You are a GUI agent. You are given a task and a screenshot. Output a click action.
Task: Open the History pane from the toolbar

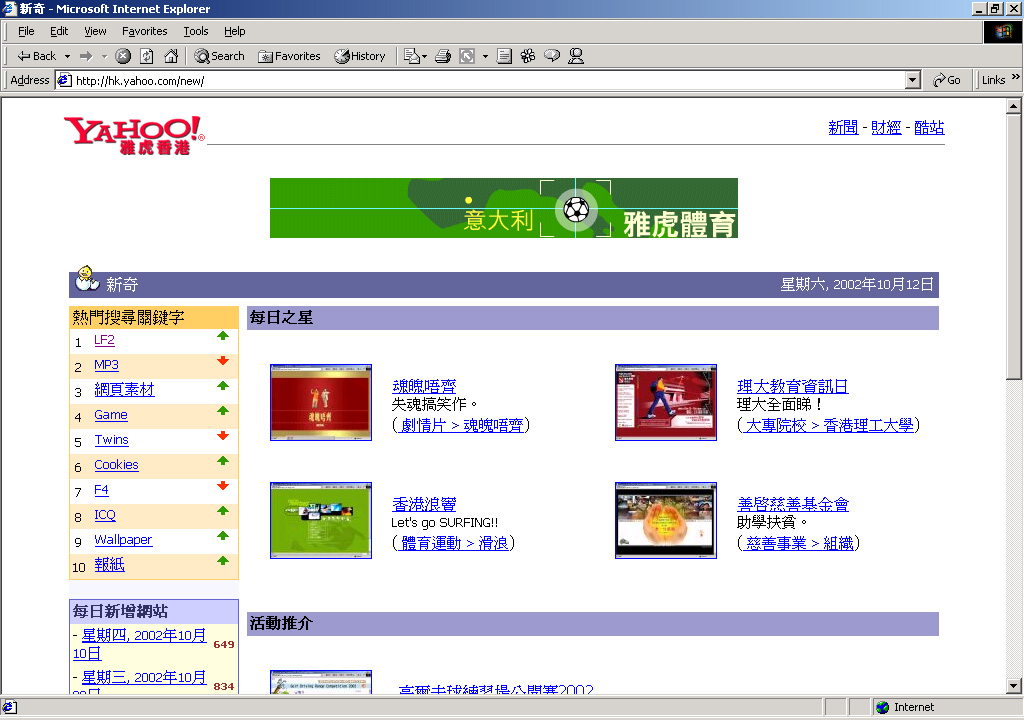pyautogui.click(x=359, y=56)
